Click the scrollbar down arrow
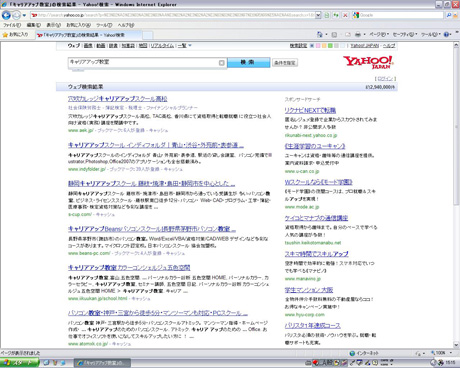This screenshot has height=368, width=460. point(456,345)
